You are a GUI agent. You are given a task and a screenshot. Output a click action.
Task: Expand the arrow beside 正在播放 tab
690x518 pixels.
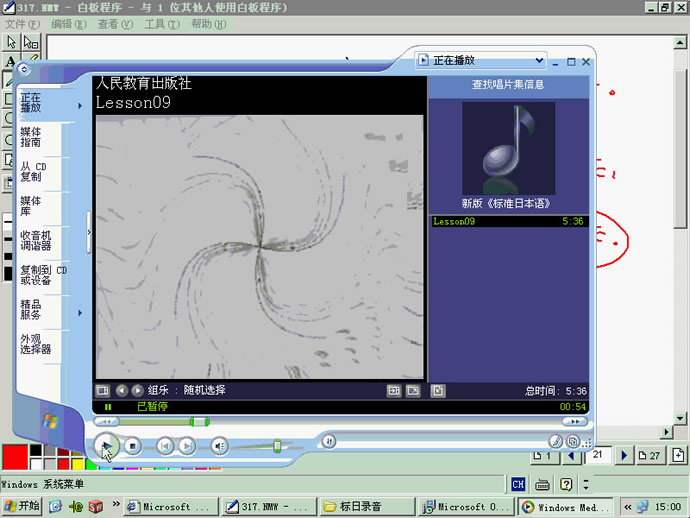(80, 106)
